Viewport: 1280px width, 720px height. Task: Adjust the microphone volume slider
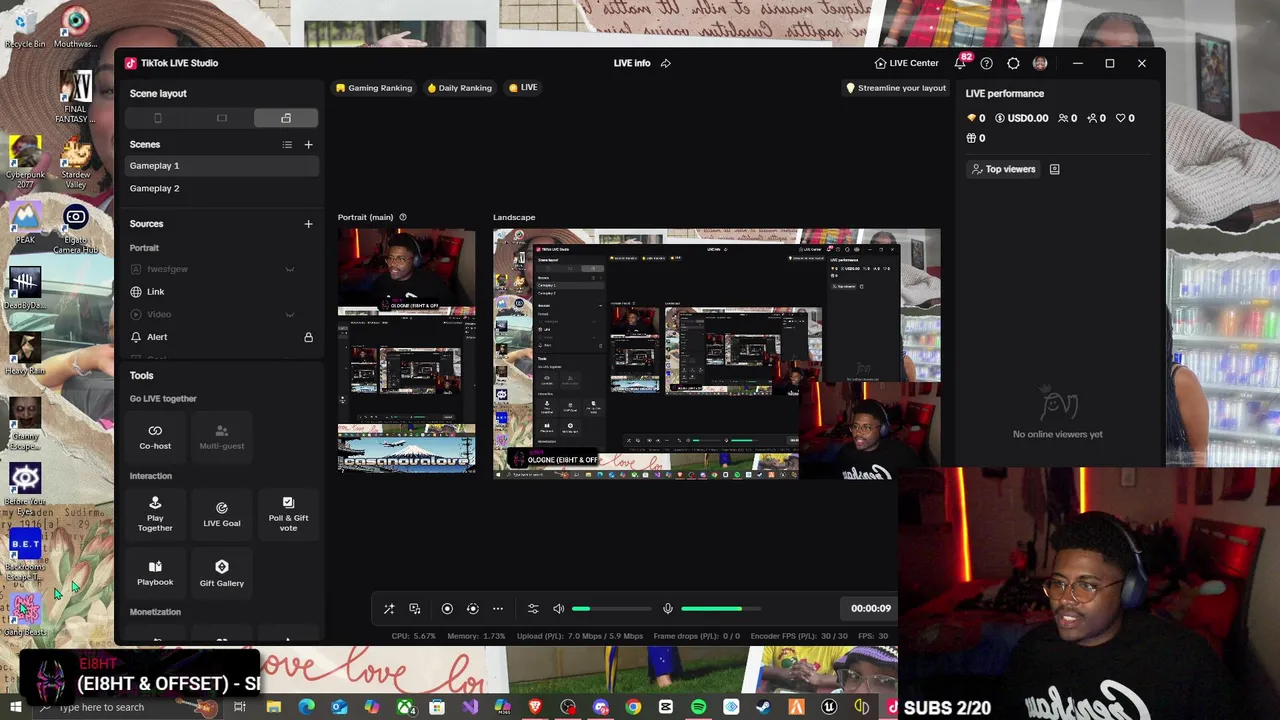click(721, 609)
